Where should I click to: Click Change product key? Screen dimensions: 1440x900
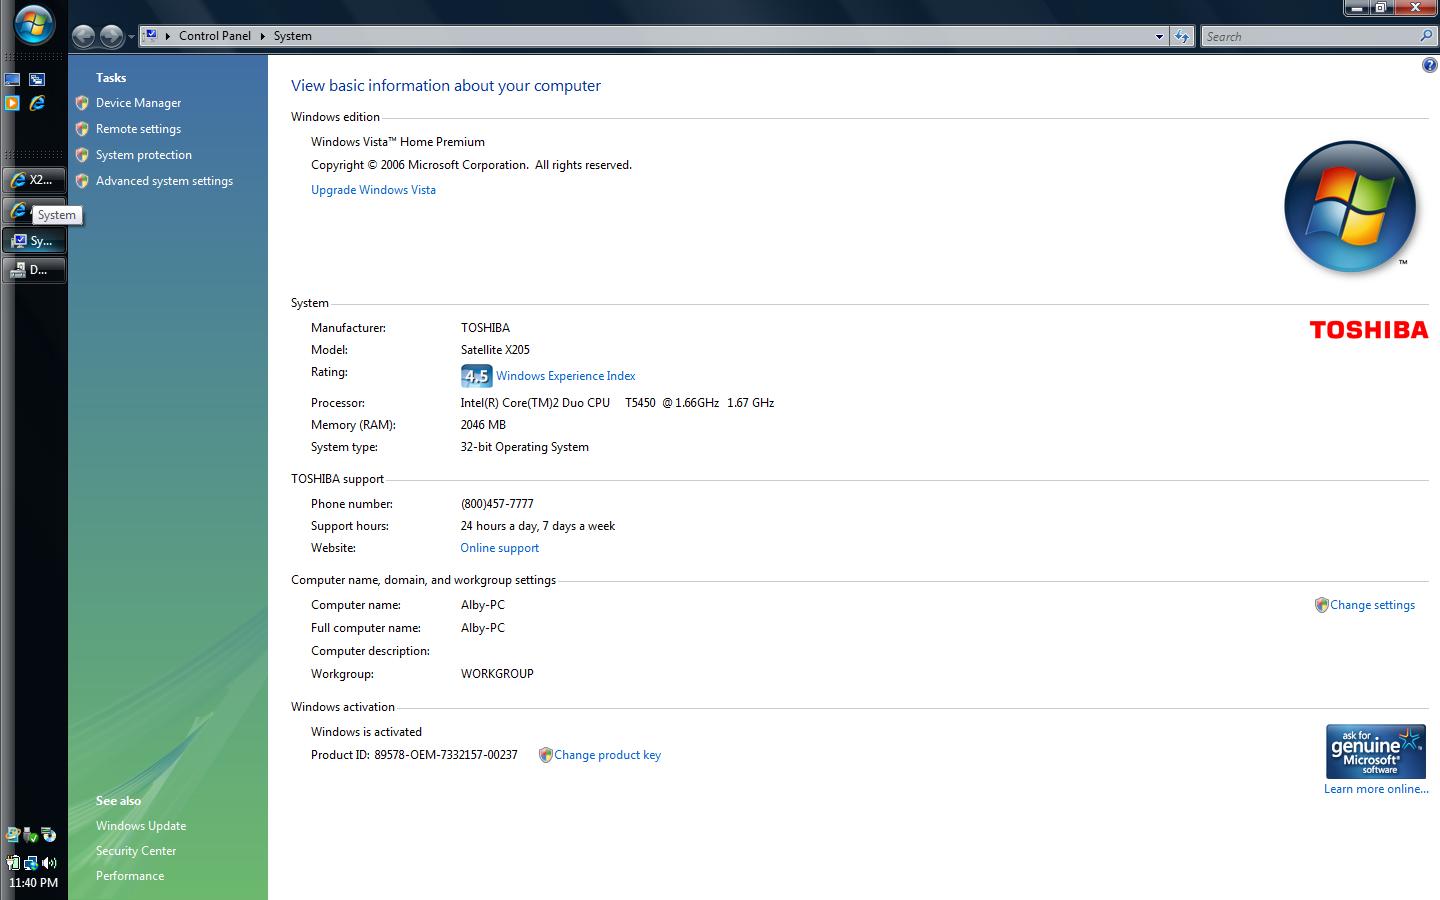[x=607, y=755]
